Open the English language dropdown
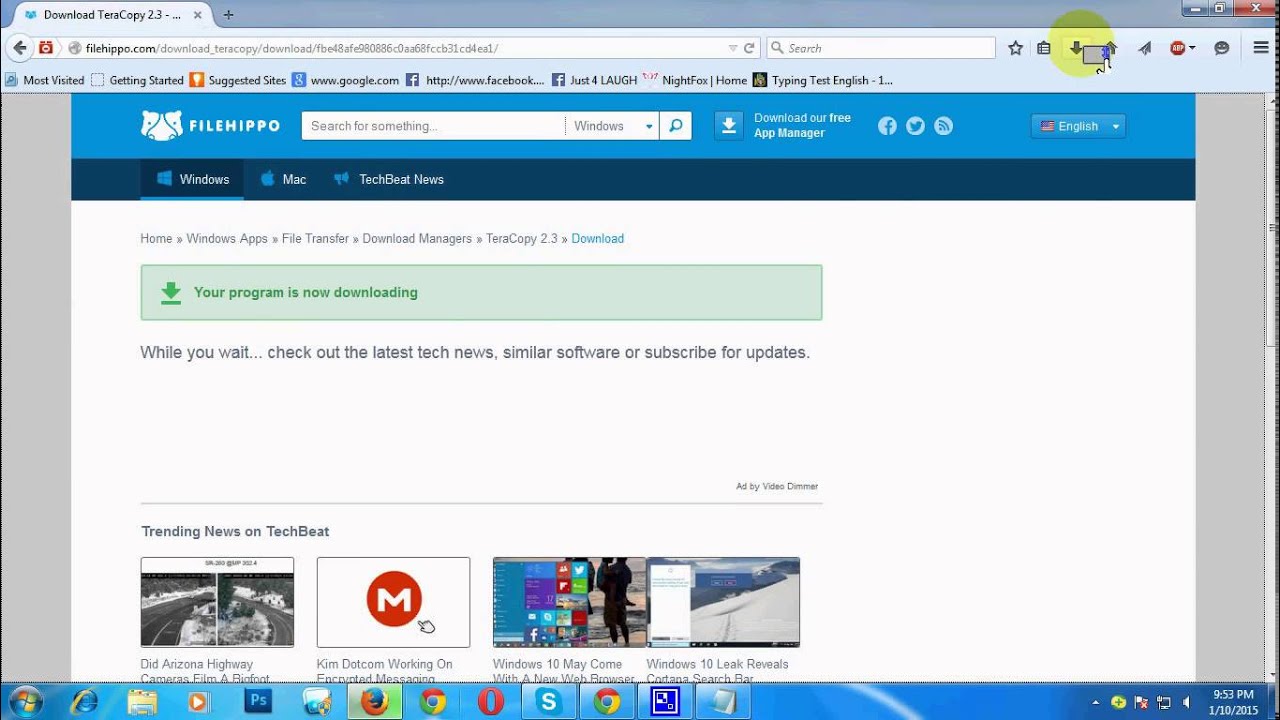 click(1078, 126)
